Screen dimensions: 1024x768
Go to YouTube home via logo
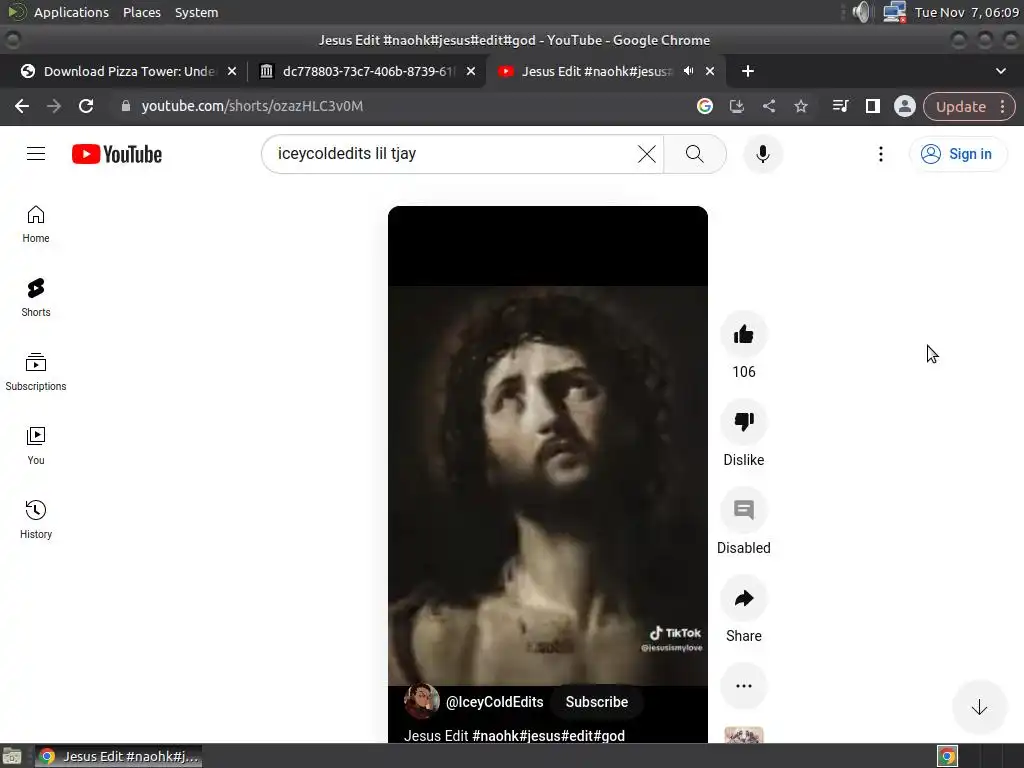click(x=117, y=154)
